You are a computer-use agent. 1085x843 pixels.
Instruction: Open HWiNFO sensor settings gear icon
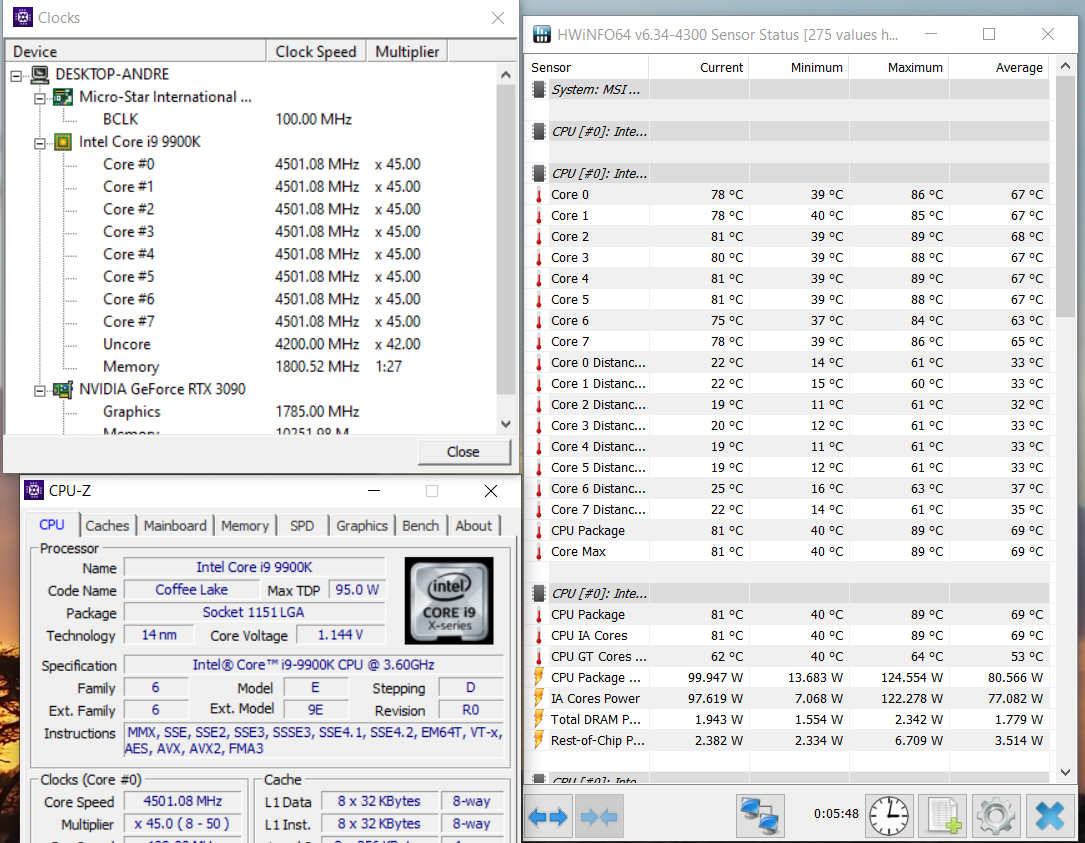coord(996,817)
